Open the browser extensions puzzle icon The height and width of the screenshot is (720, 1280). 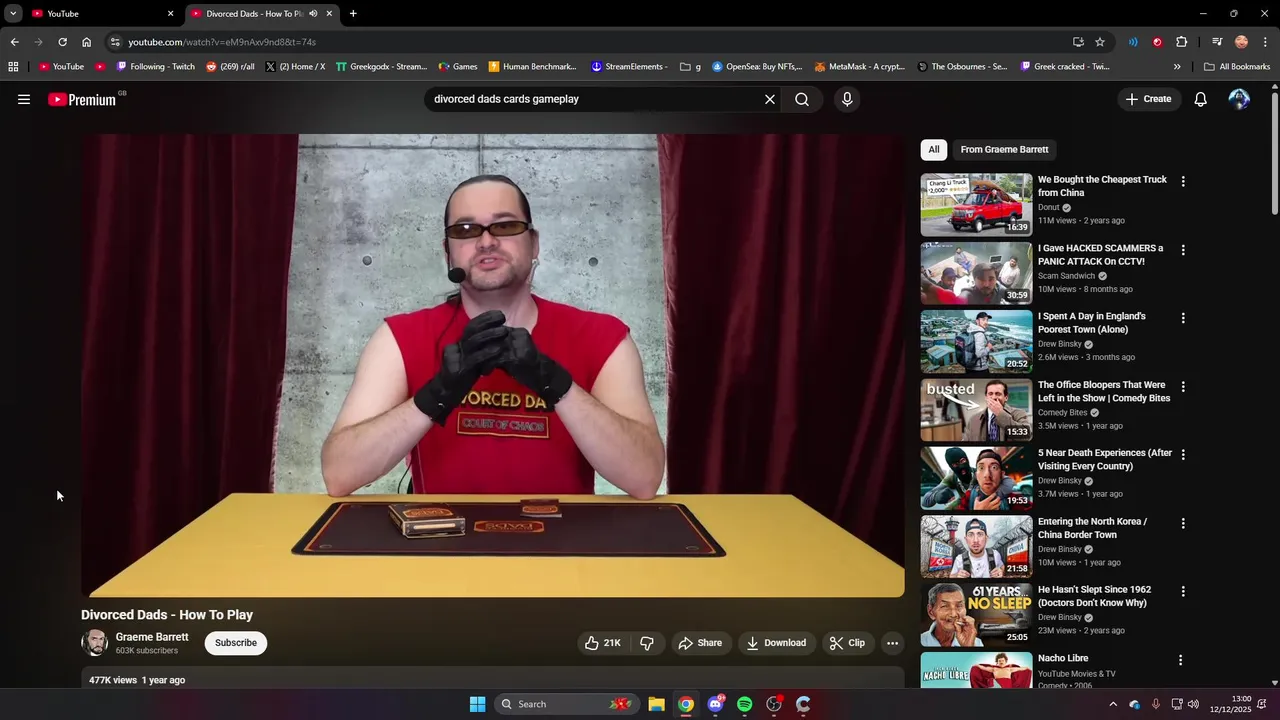click(1182, 42)
